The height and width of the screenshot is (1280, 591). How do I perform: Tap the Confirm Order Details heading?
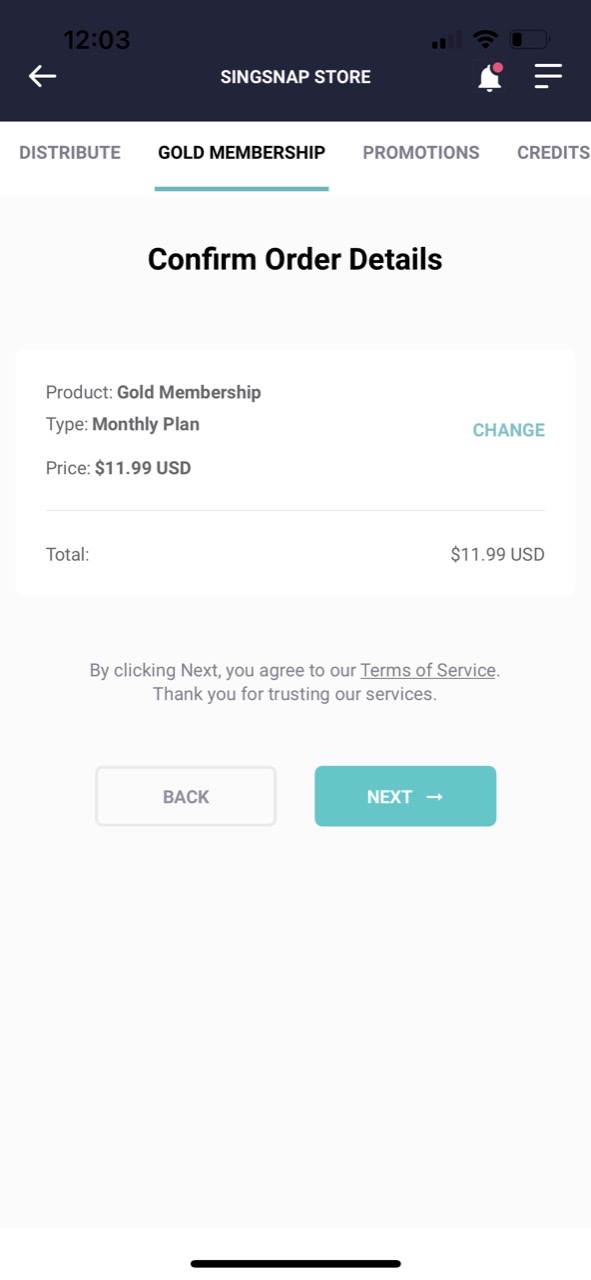pos(295,259)
